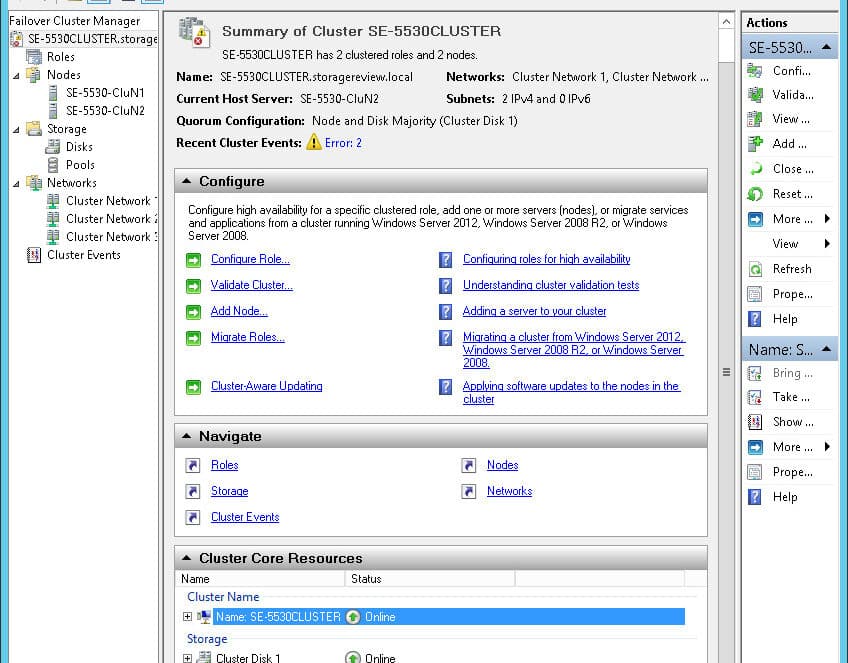Click the Take Offline action icon

(754, 397)
